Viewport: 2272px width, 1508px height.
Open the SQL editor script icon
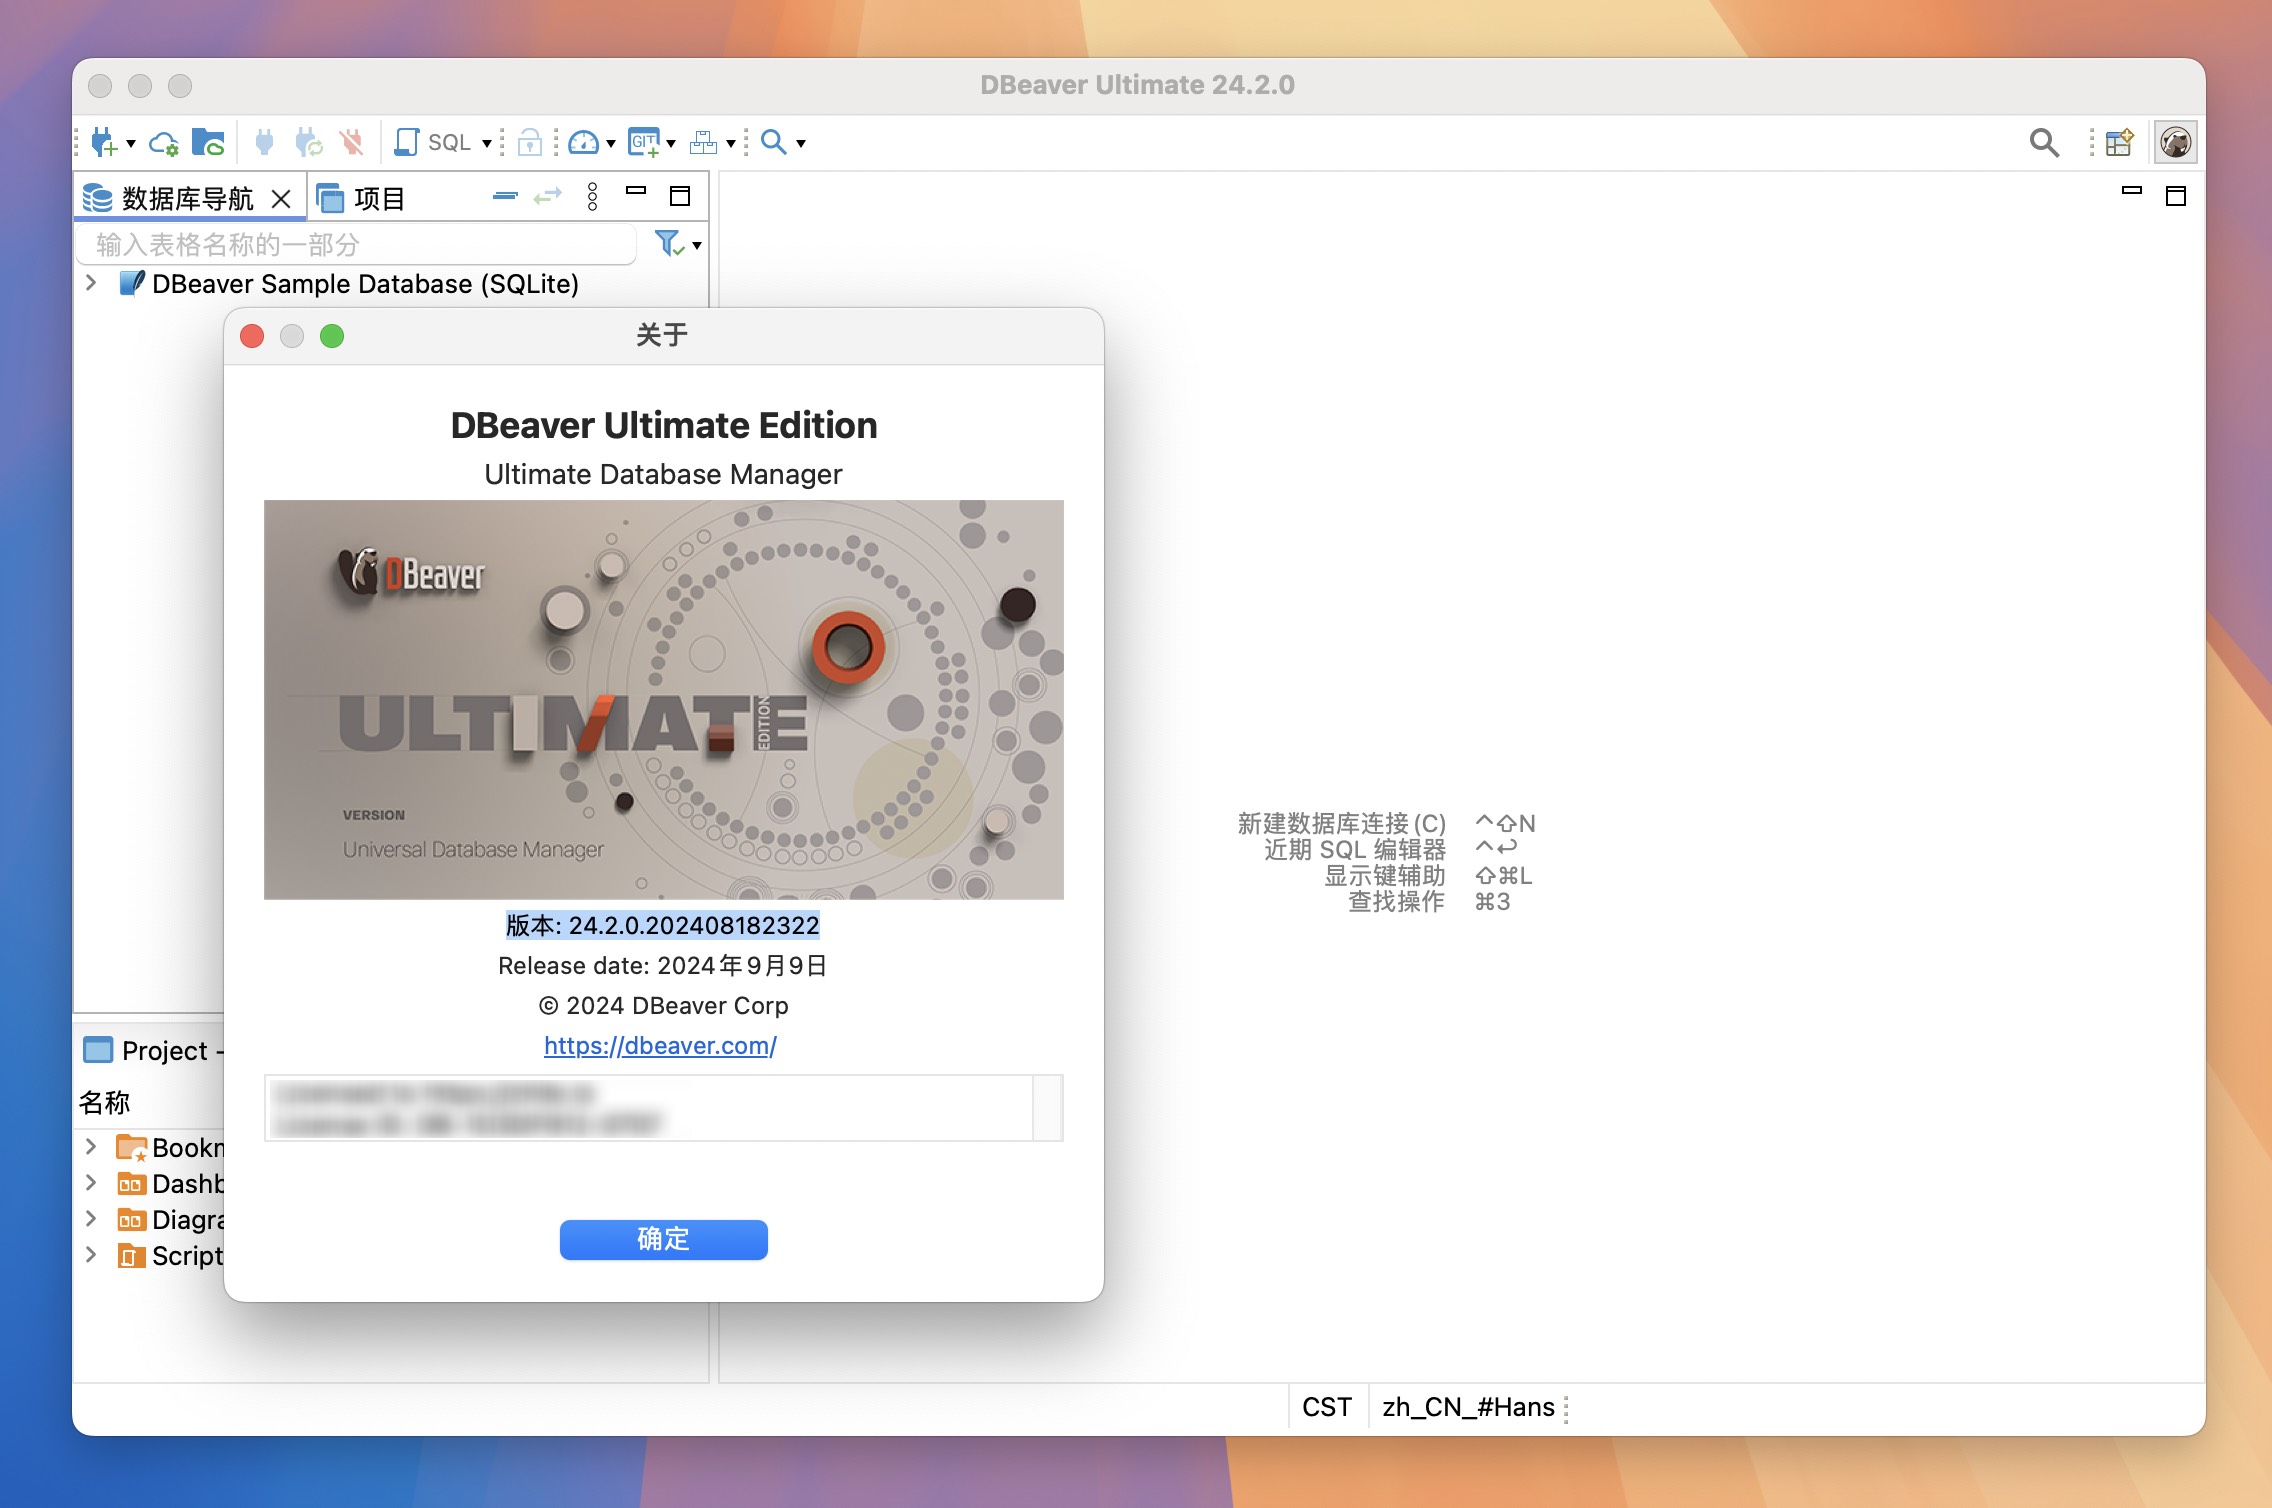click(406, 143)
